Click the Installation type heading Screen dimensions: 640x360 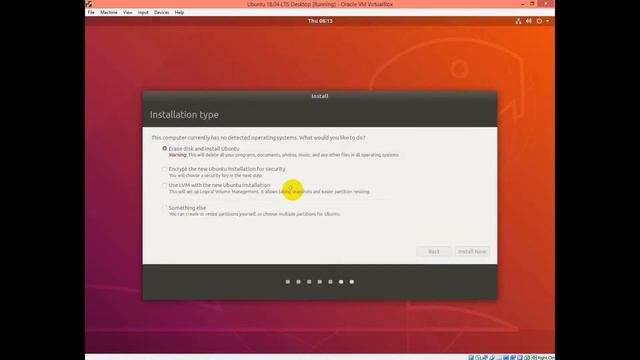(x=184, y=115)
